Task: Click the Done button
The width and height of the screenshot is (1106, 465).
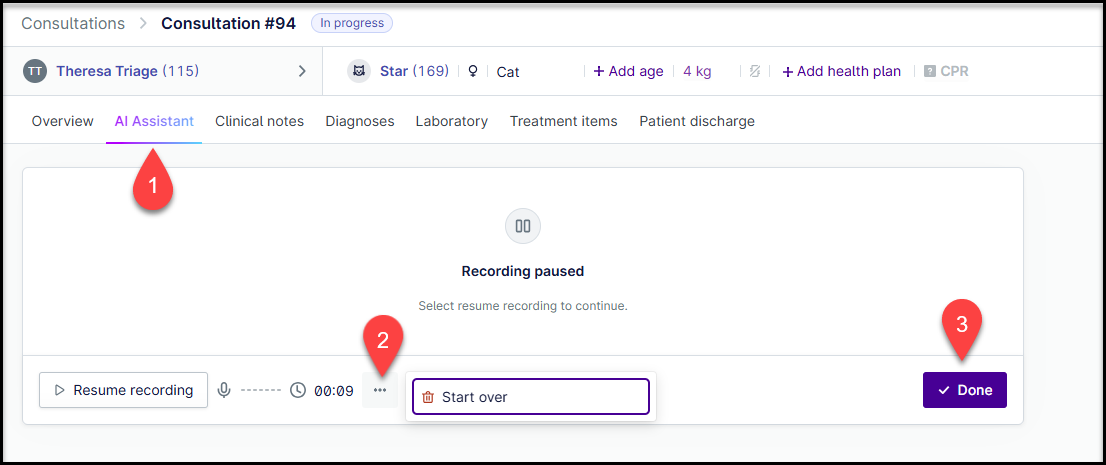Action: 964,390
